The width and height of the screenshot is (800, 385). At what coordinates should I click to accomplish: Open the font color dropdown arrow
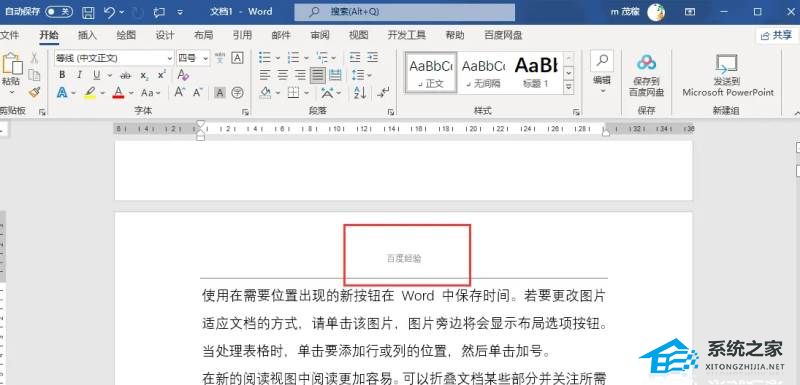131,93
